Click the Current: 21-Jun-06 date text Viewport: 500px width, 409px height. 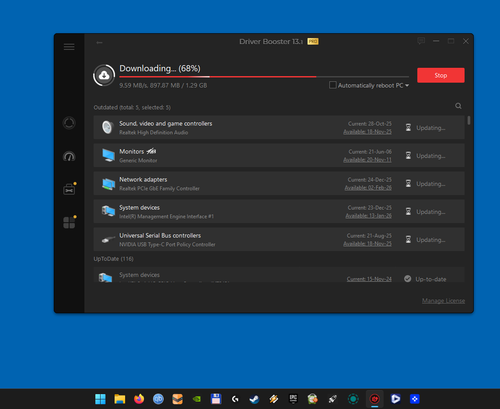click(370, 152)
